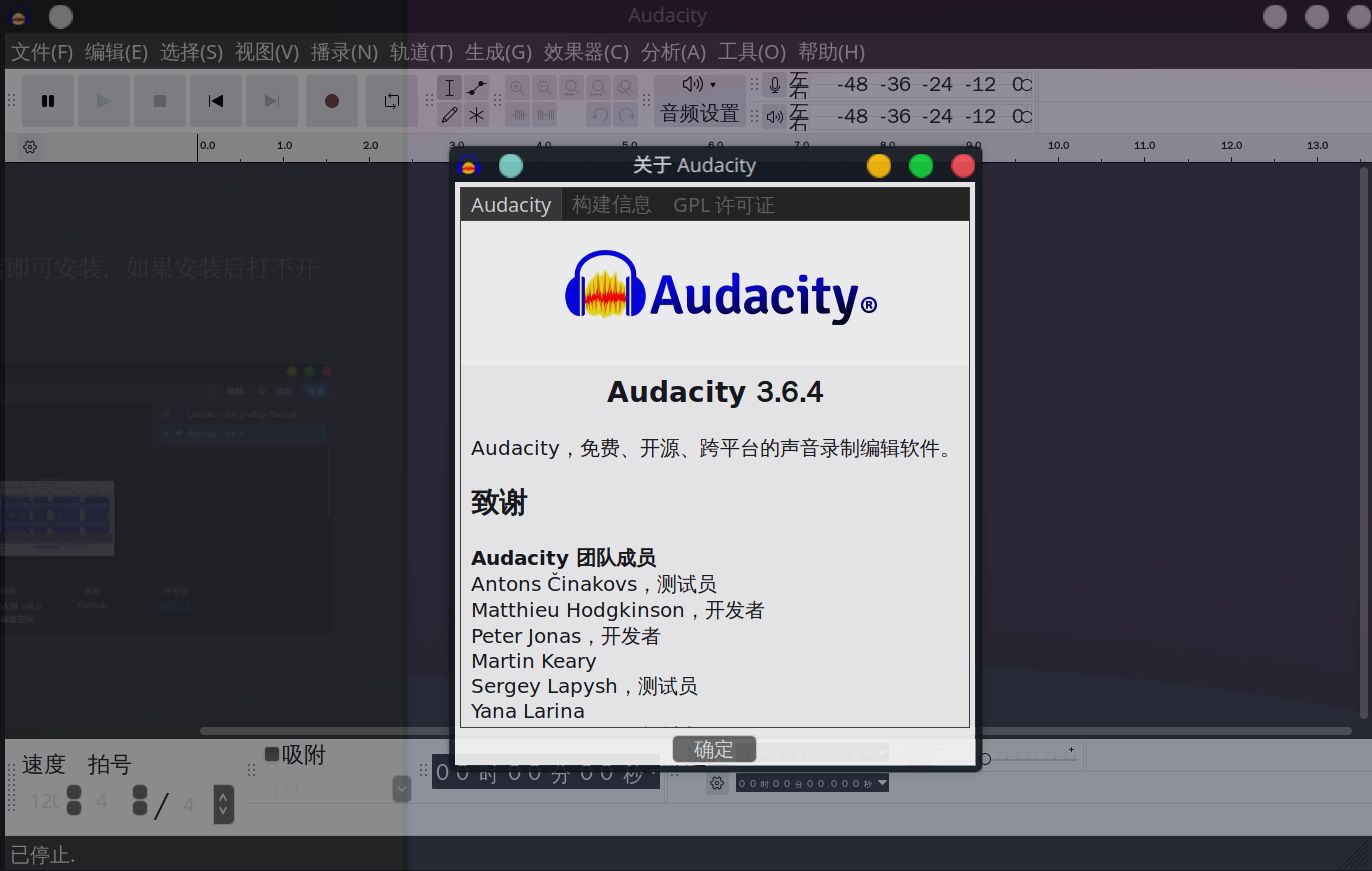Image resolution: width=1372 pixels, height=871 pixels.
Task: Open the 效果器(C) menu
Action: click(x=586, y=52)
